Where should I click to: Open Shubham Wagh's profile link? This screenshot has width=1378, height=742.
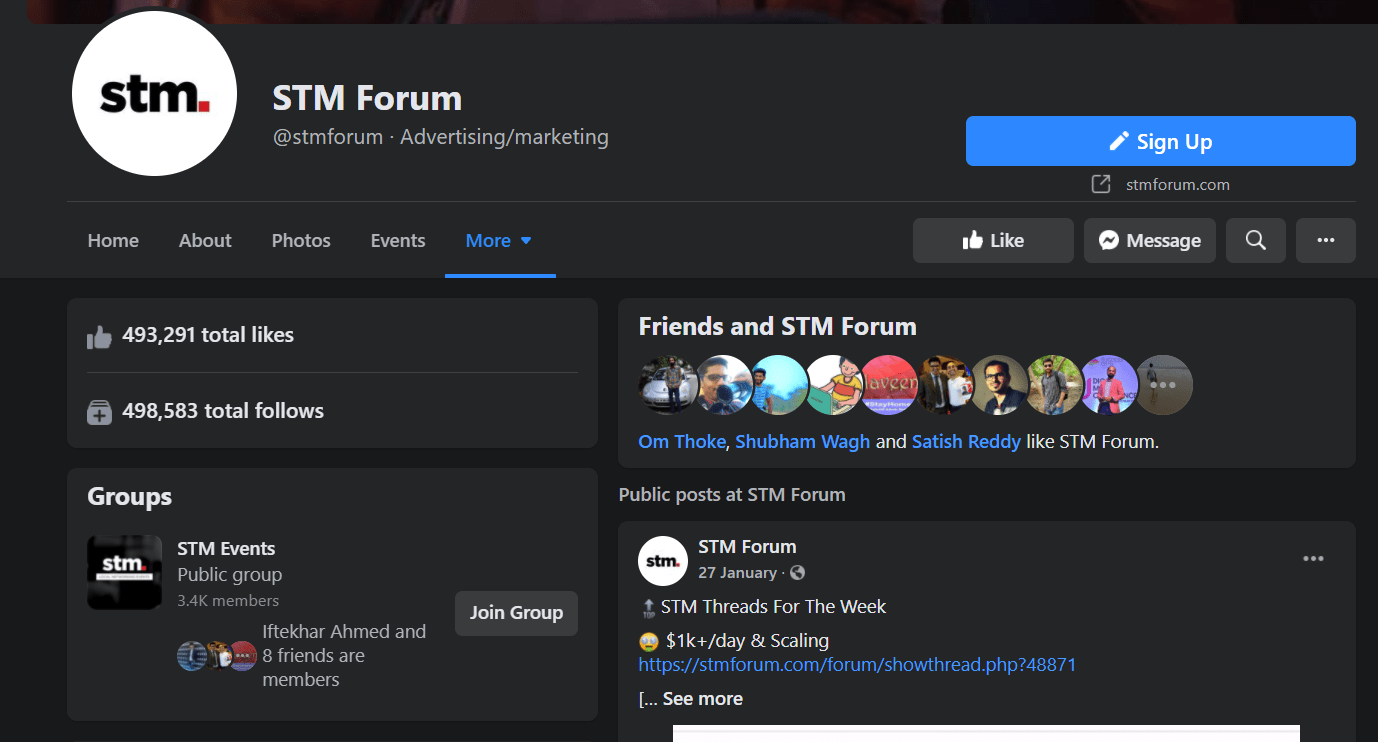pos(802,441)
